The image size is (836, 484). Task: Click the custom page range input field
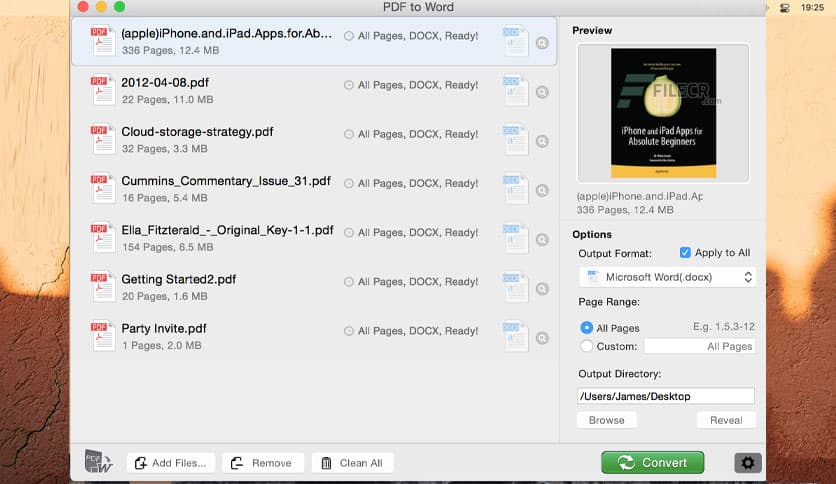[x=700, y=346]
